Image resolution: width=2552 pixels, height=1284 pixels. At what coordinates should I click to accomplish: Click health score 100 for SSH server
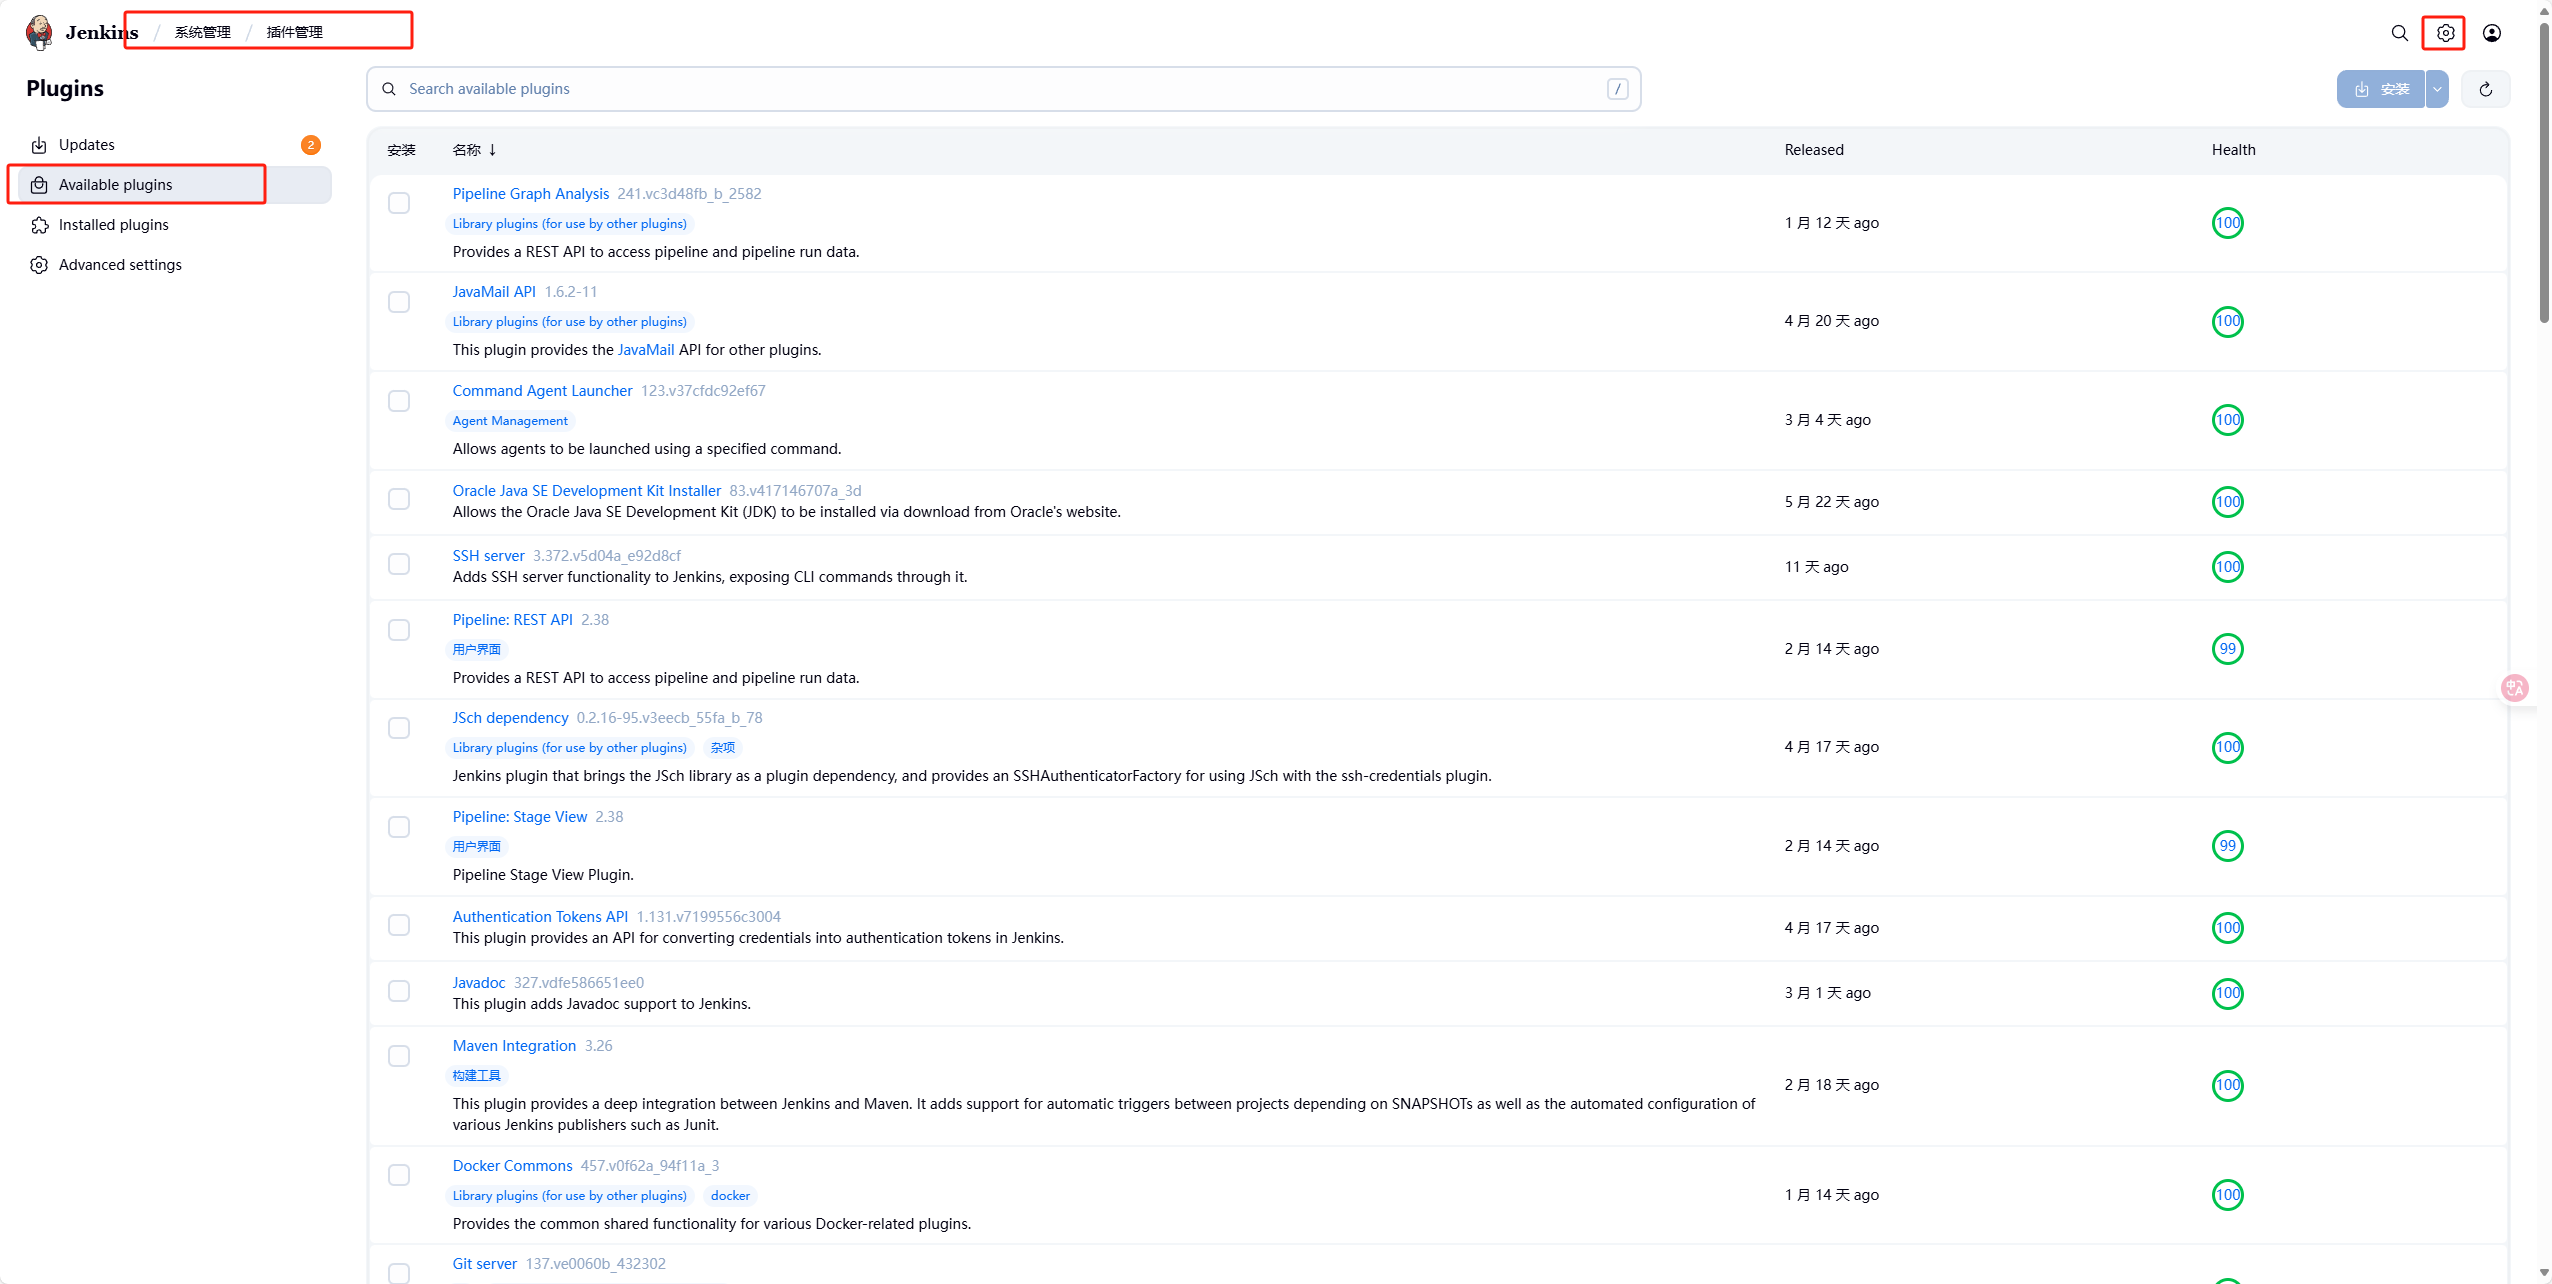point(2227,567)
